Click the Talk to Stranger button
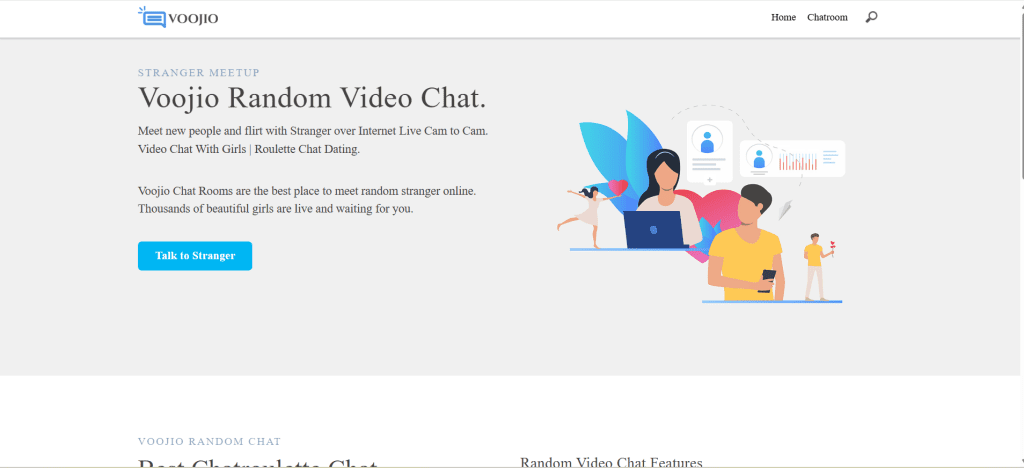Screen dimensions: 1024x468 coord(195,256)
